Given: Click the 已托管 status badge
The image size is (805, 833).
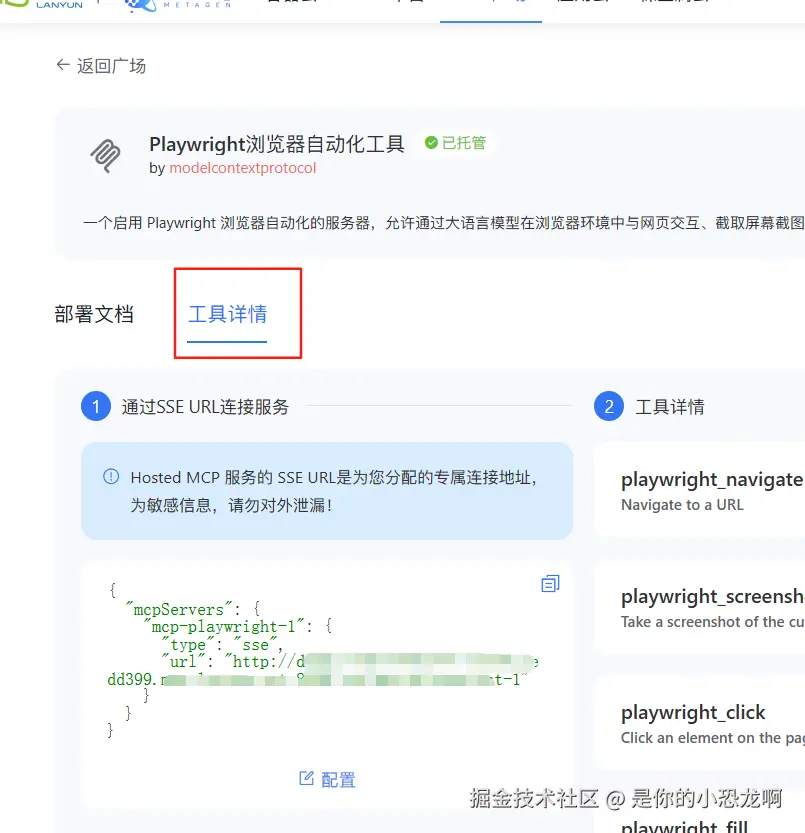Looking at the screenshot, I should click(455, 143).
